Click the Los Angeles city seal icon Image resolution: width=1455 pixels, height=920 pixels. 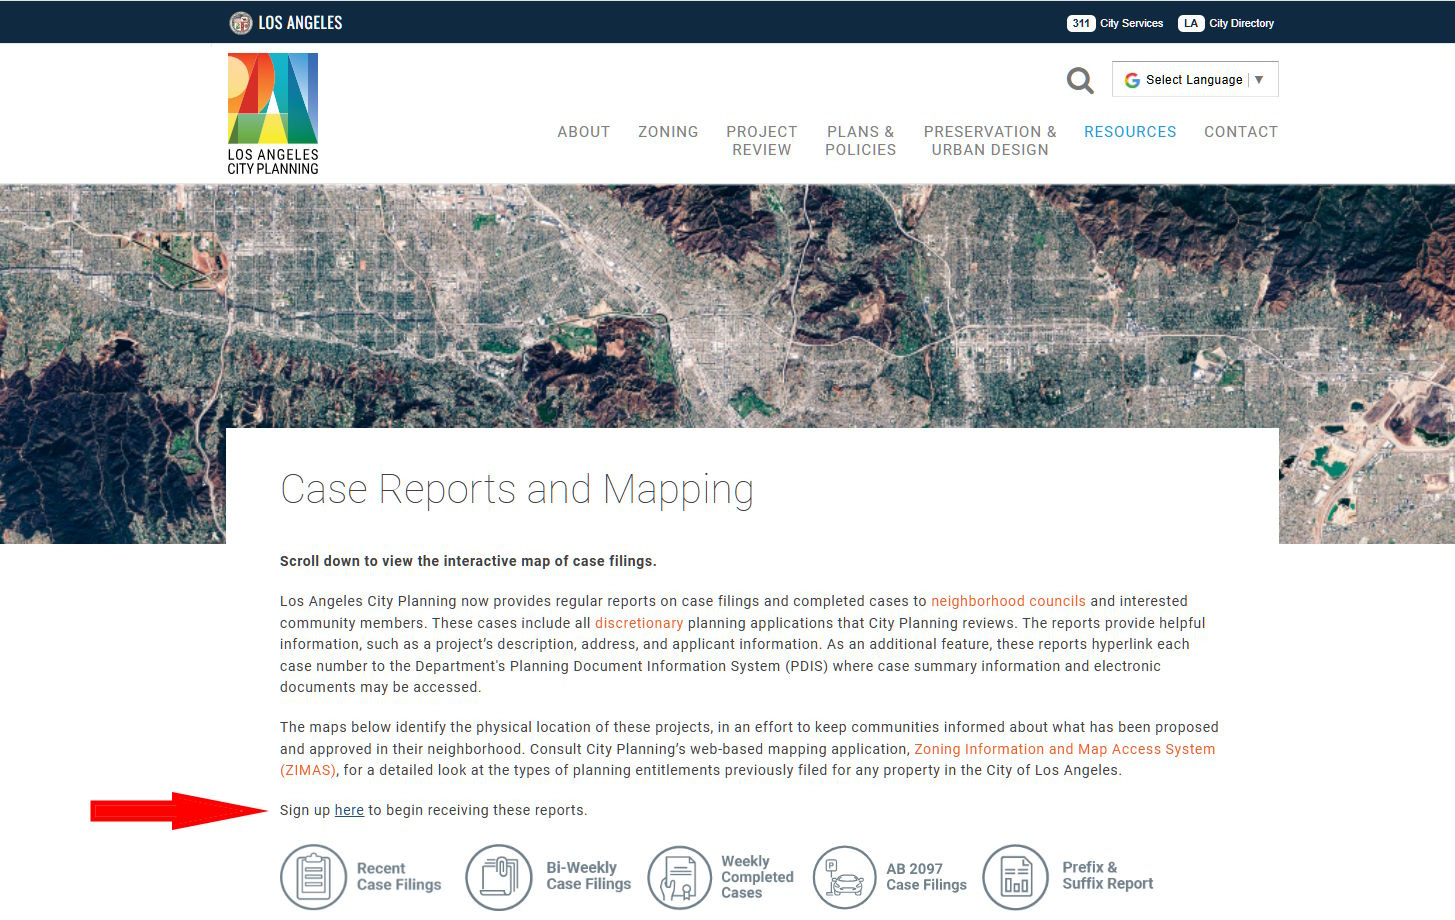[241, 22]
